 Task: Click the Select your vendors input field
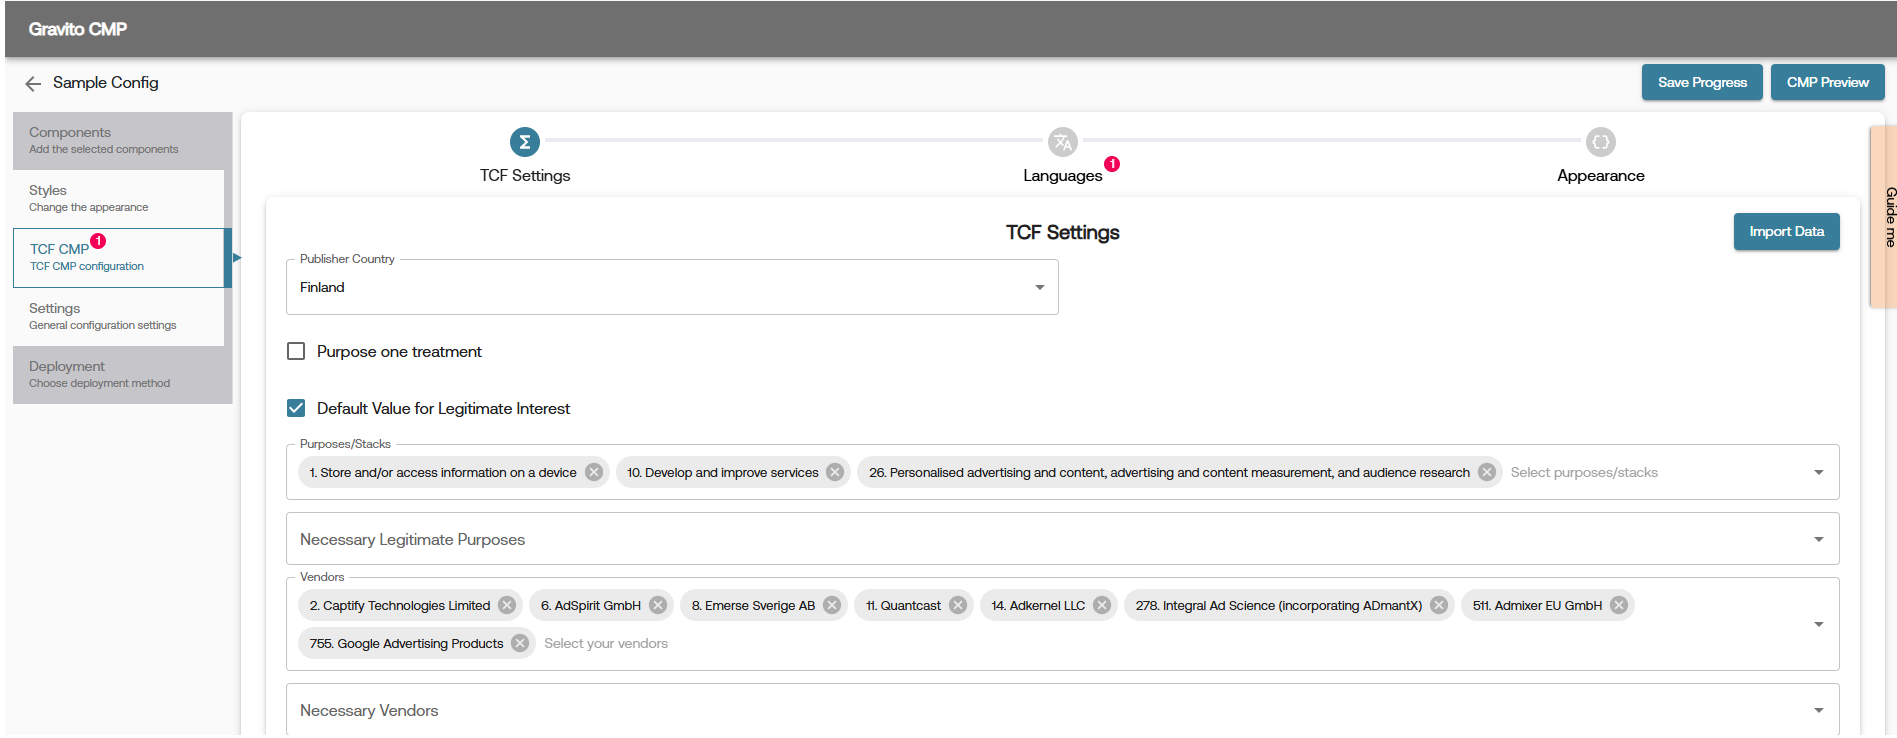(606, 643)
